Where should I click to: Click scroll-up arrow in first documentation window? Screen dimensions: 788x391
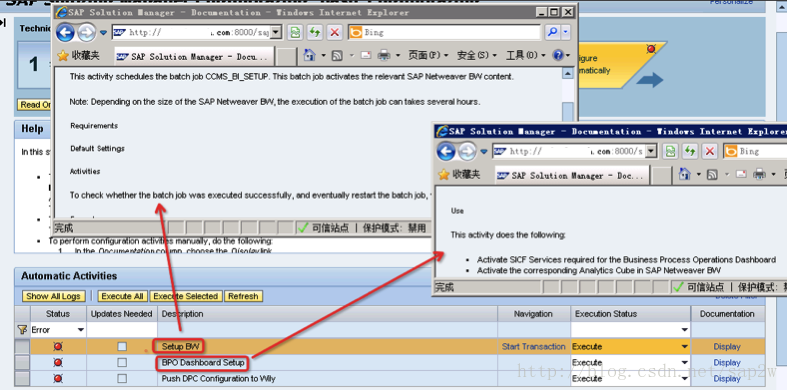point(567,74)
